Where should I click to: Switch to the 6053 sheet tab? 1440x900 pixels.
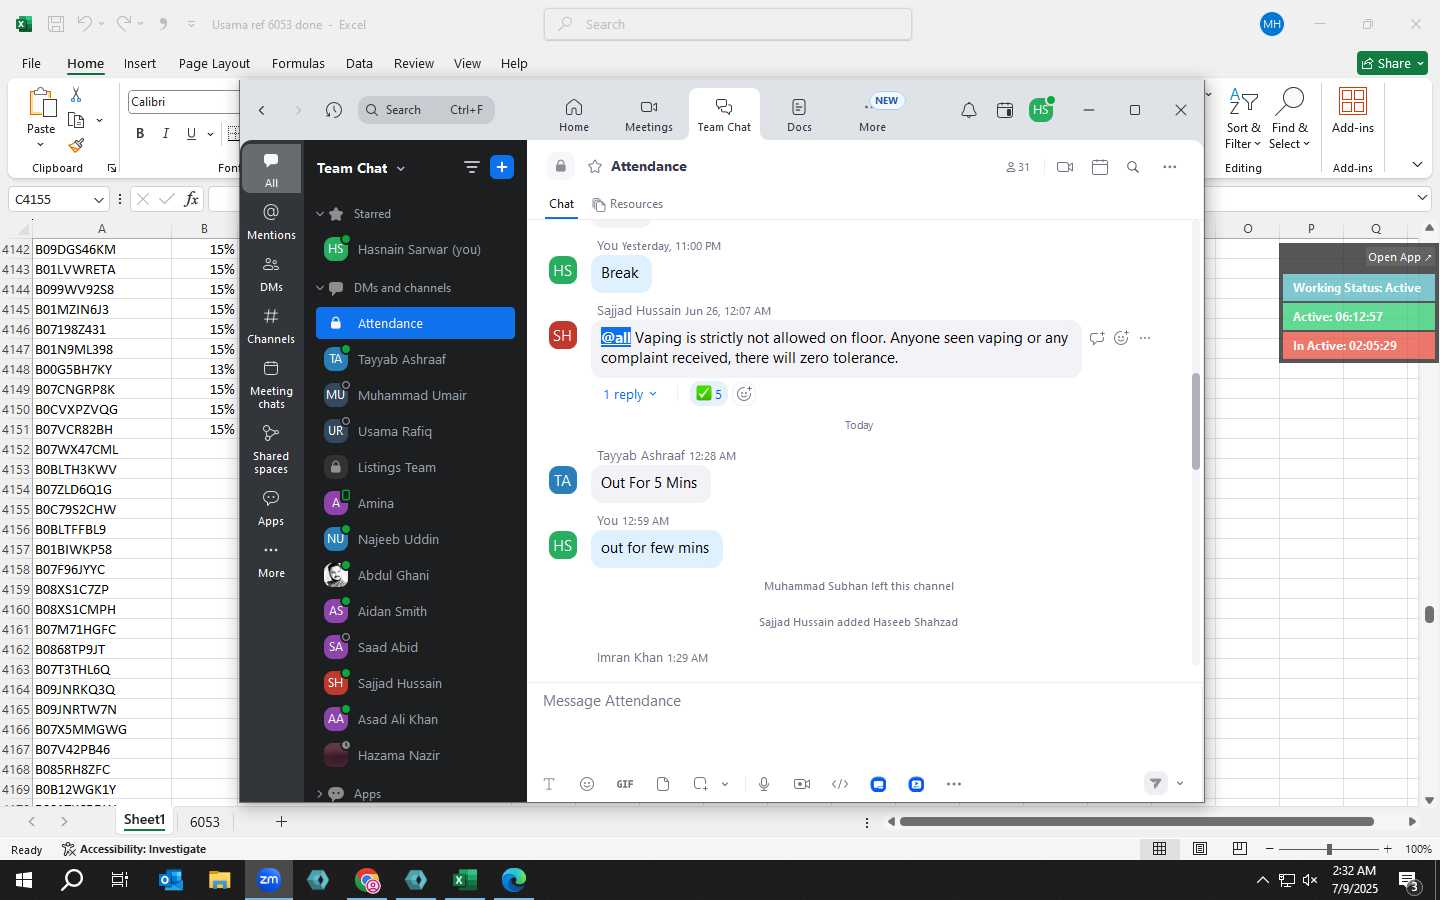205,822
